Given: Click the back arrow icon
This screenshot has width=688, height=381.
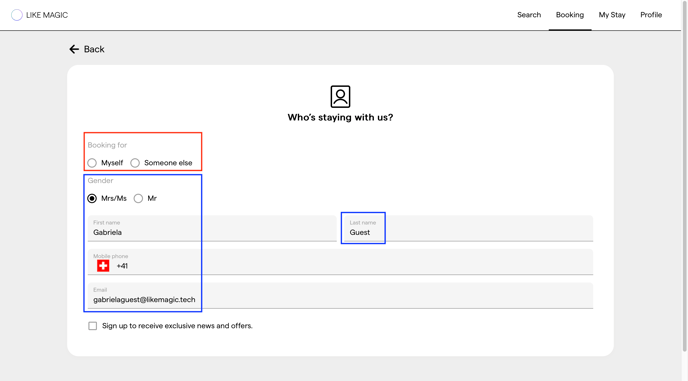Looking at the screenshot, I should 74,49.
